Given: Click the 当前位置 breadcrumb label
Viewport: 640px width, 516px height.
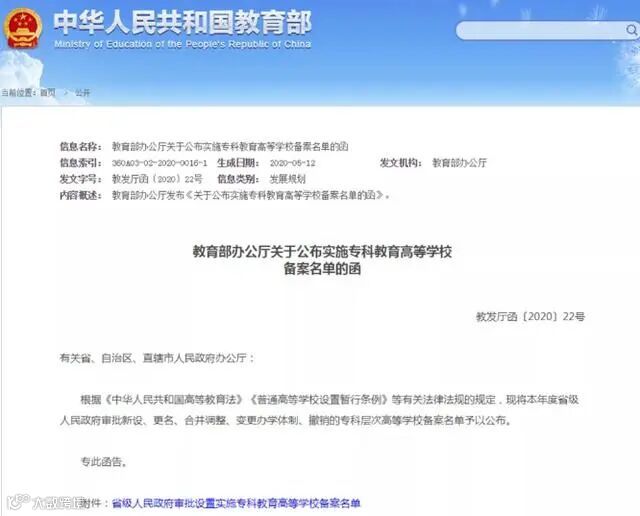Looking at the screenshot, I should 18,93.
